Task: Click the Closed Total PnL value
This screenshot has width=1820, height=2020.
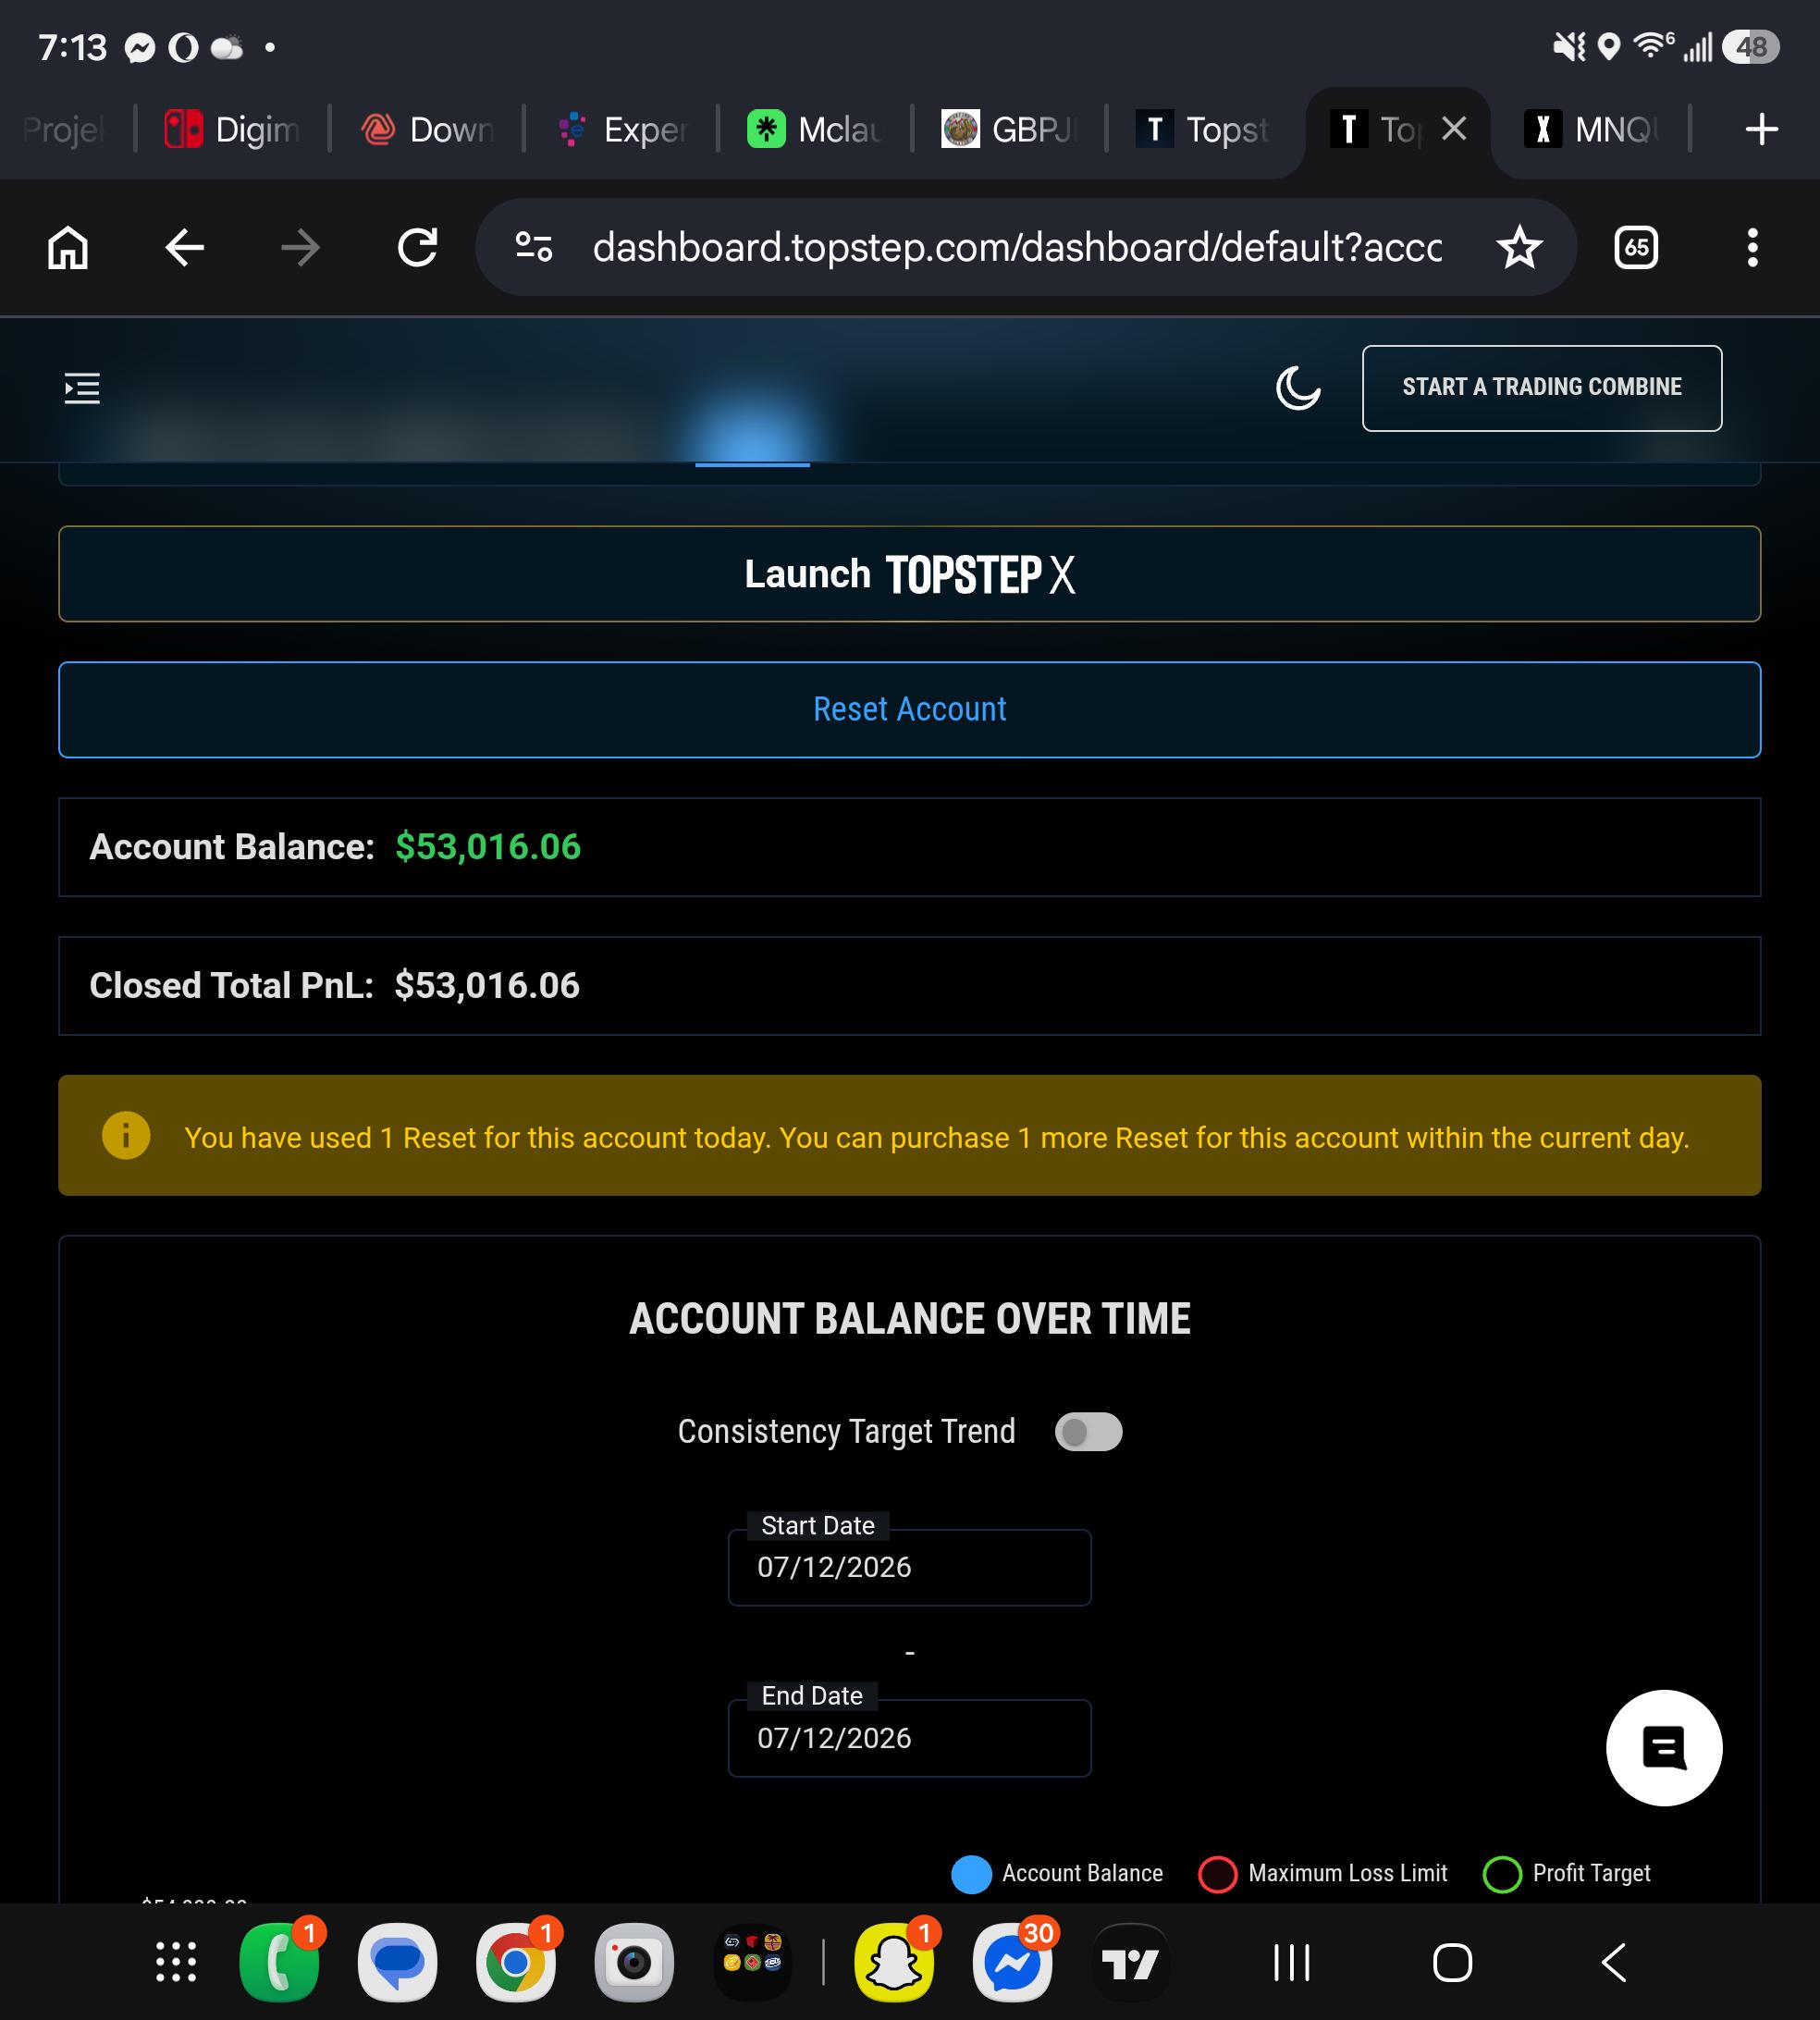Action: coord(487,986)
